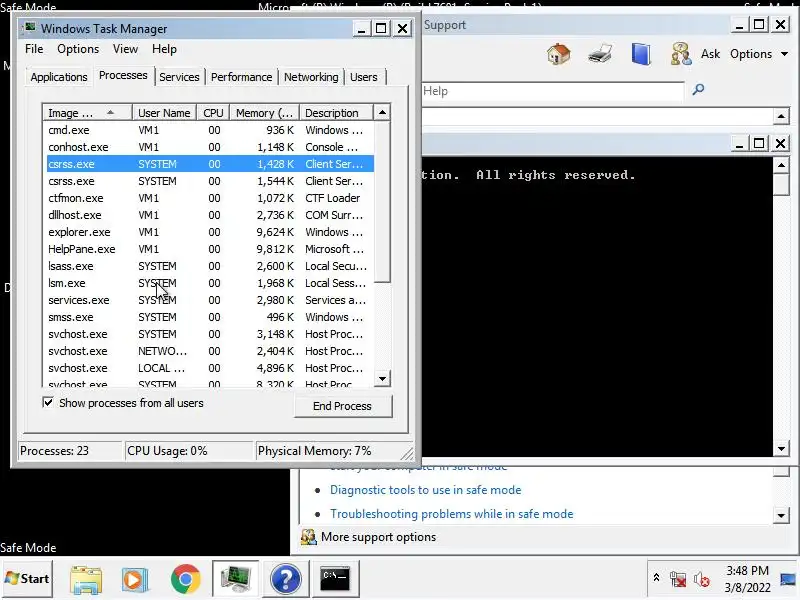Viewport: 800px width, 600px height.
Task: Switch to Networking tab
Action: (x=311, y=77)
